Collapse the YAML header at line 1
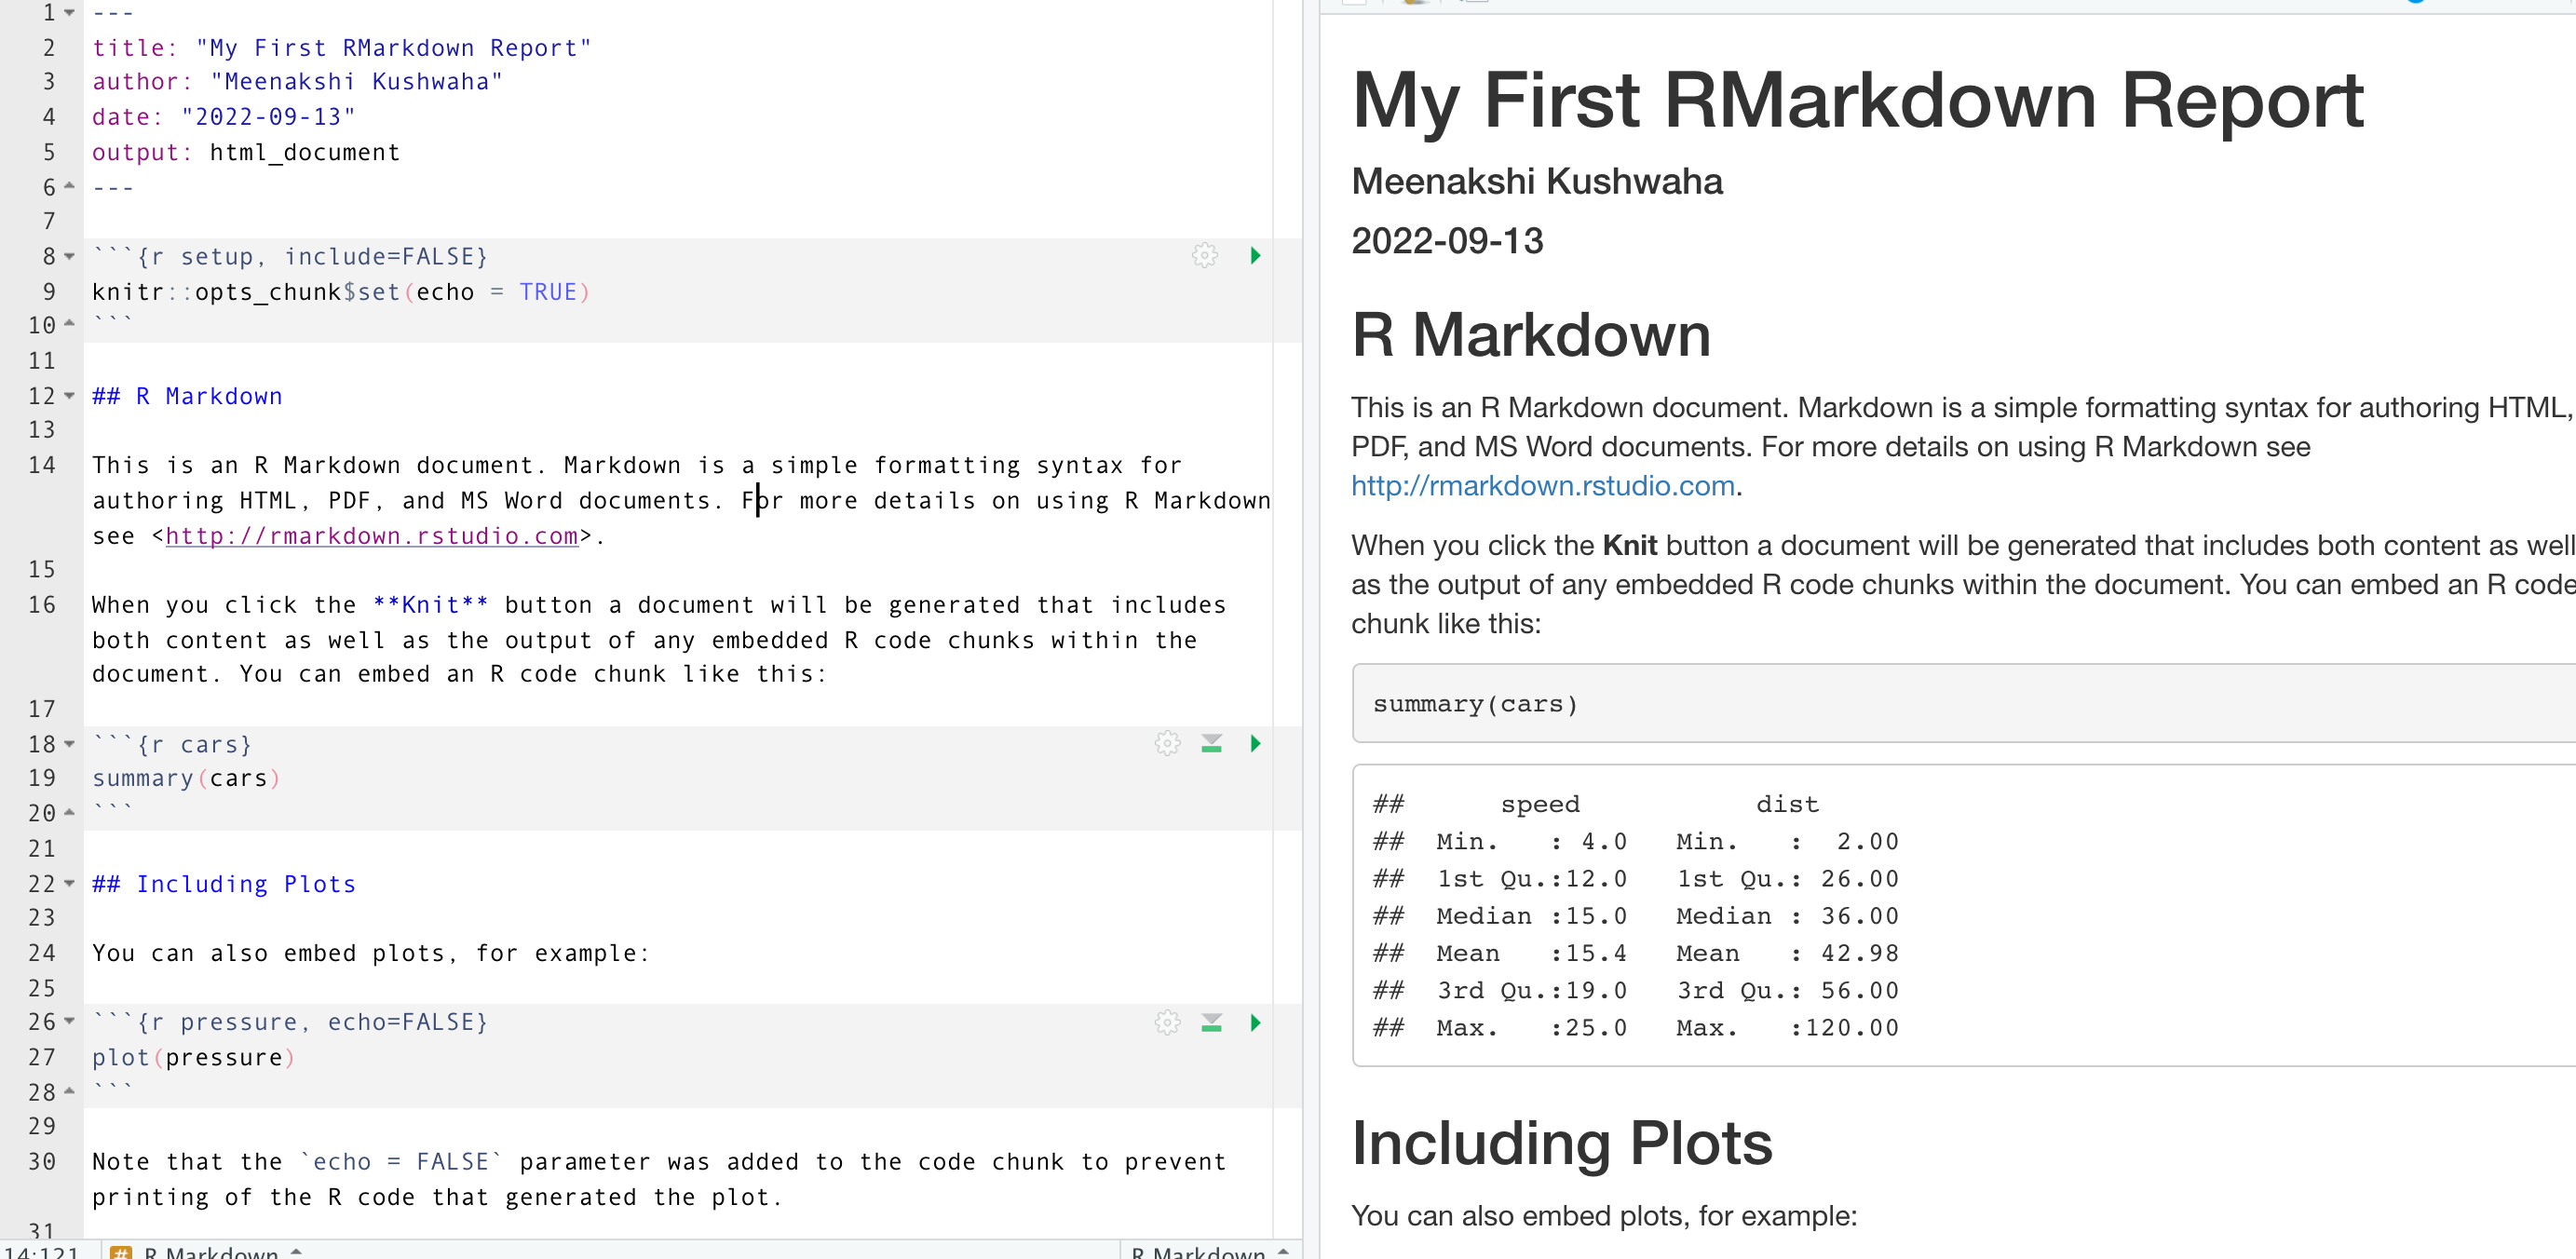Viewport: 2576px width, 1259px height. coord(69,13)
